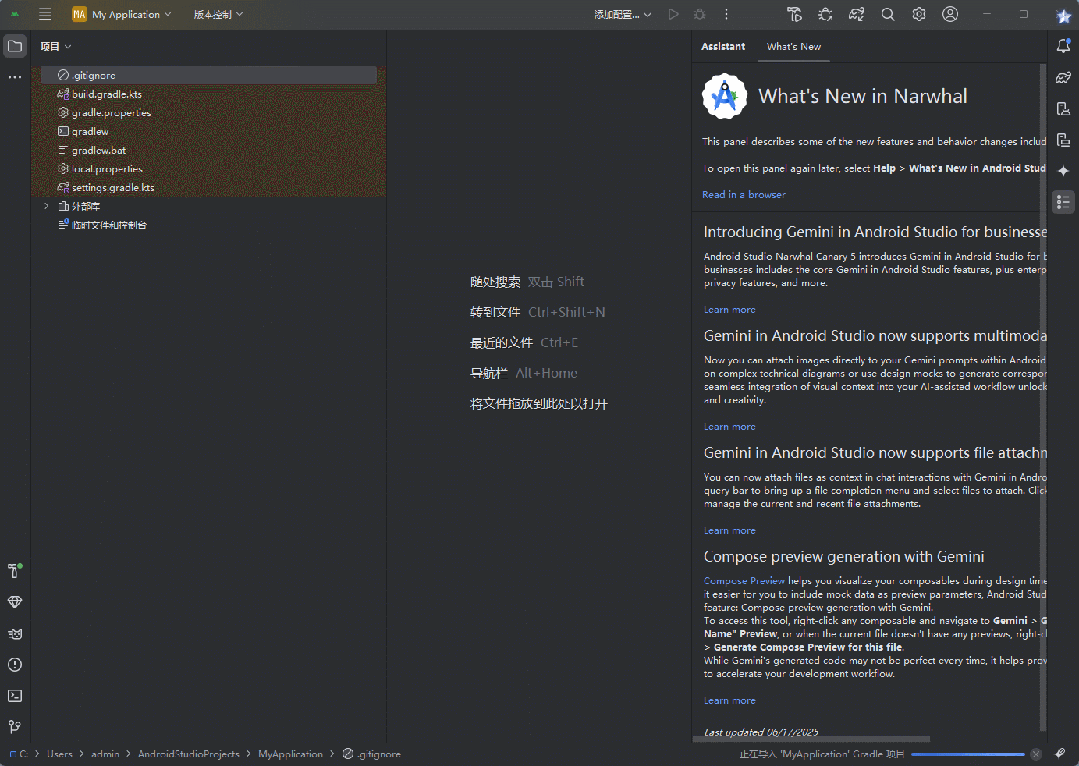
Task: Open More tool windows ellipsis
Action: [x=14, y=77]
